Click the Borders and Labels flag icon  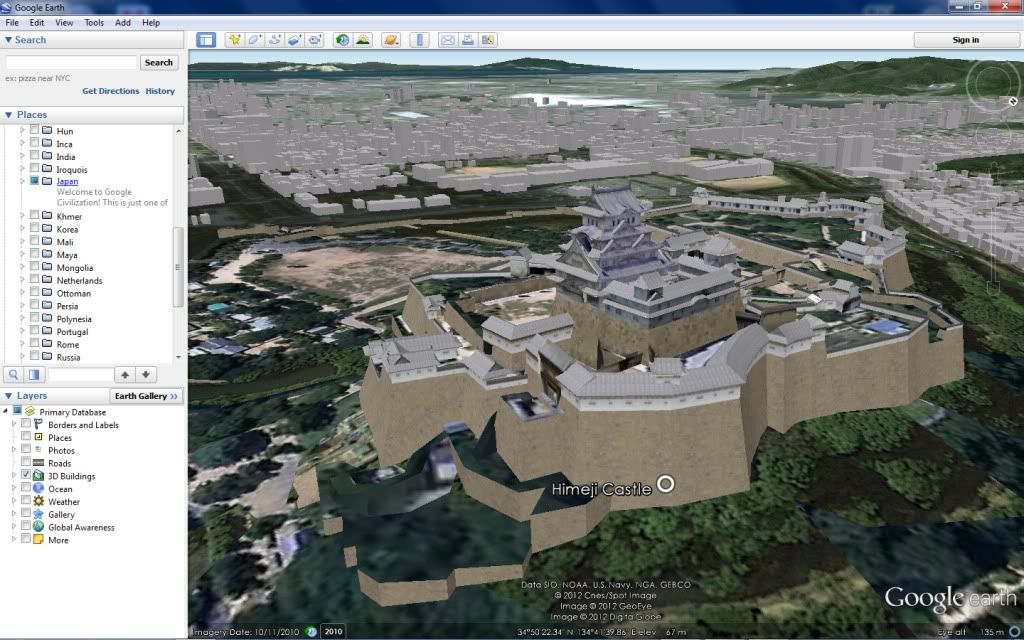coord(39,424)
